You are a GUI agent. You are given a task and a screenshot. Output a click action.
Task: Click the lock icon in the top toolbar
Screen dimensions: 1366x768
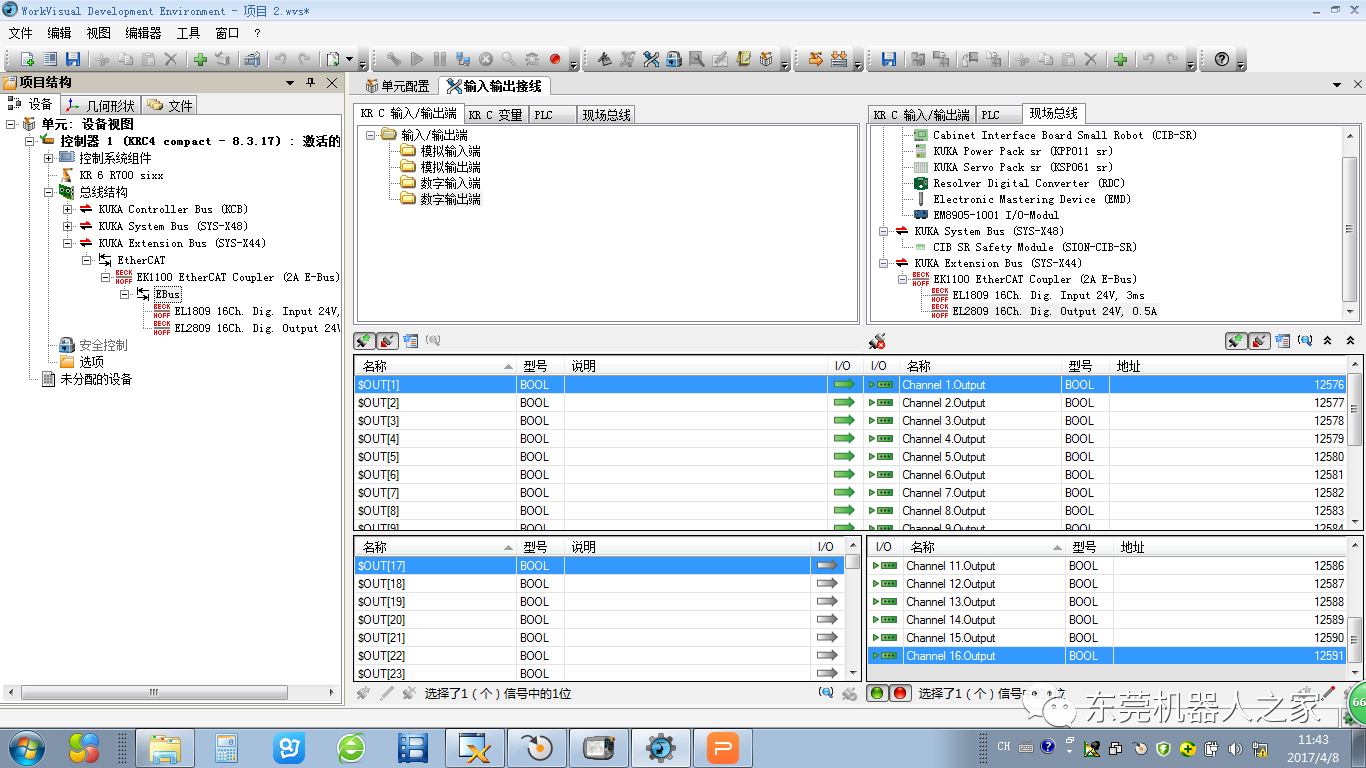[674, 60]
